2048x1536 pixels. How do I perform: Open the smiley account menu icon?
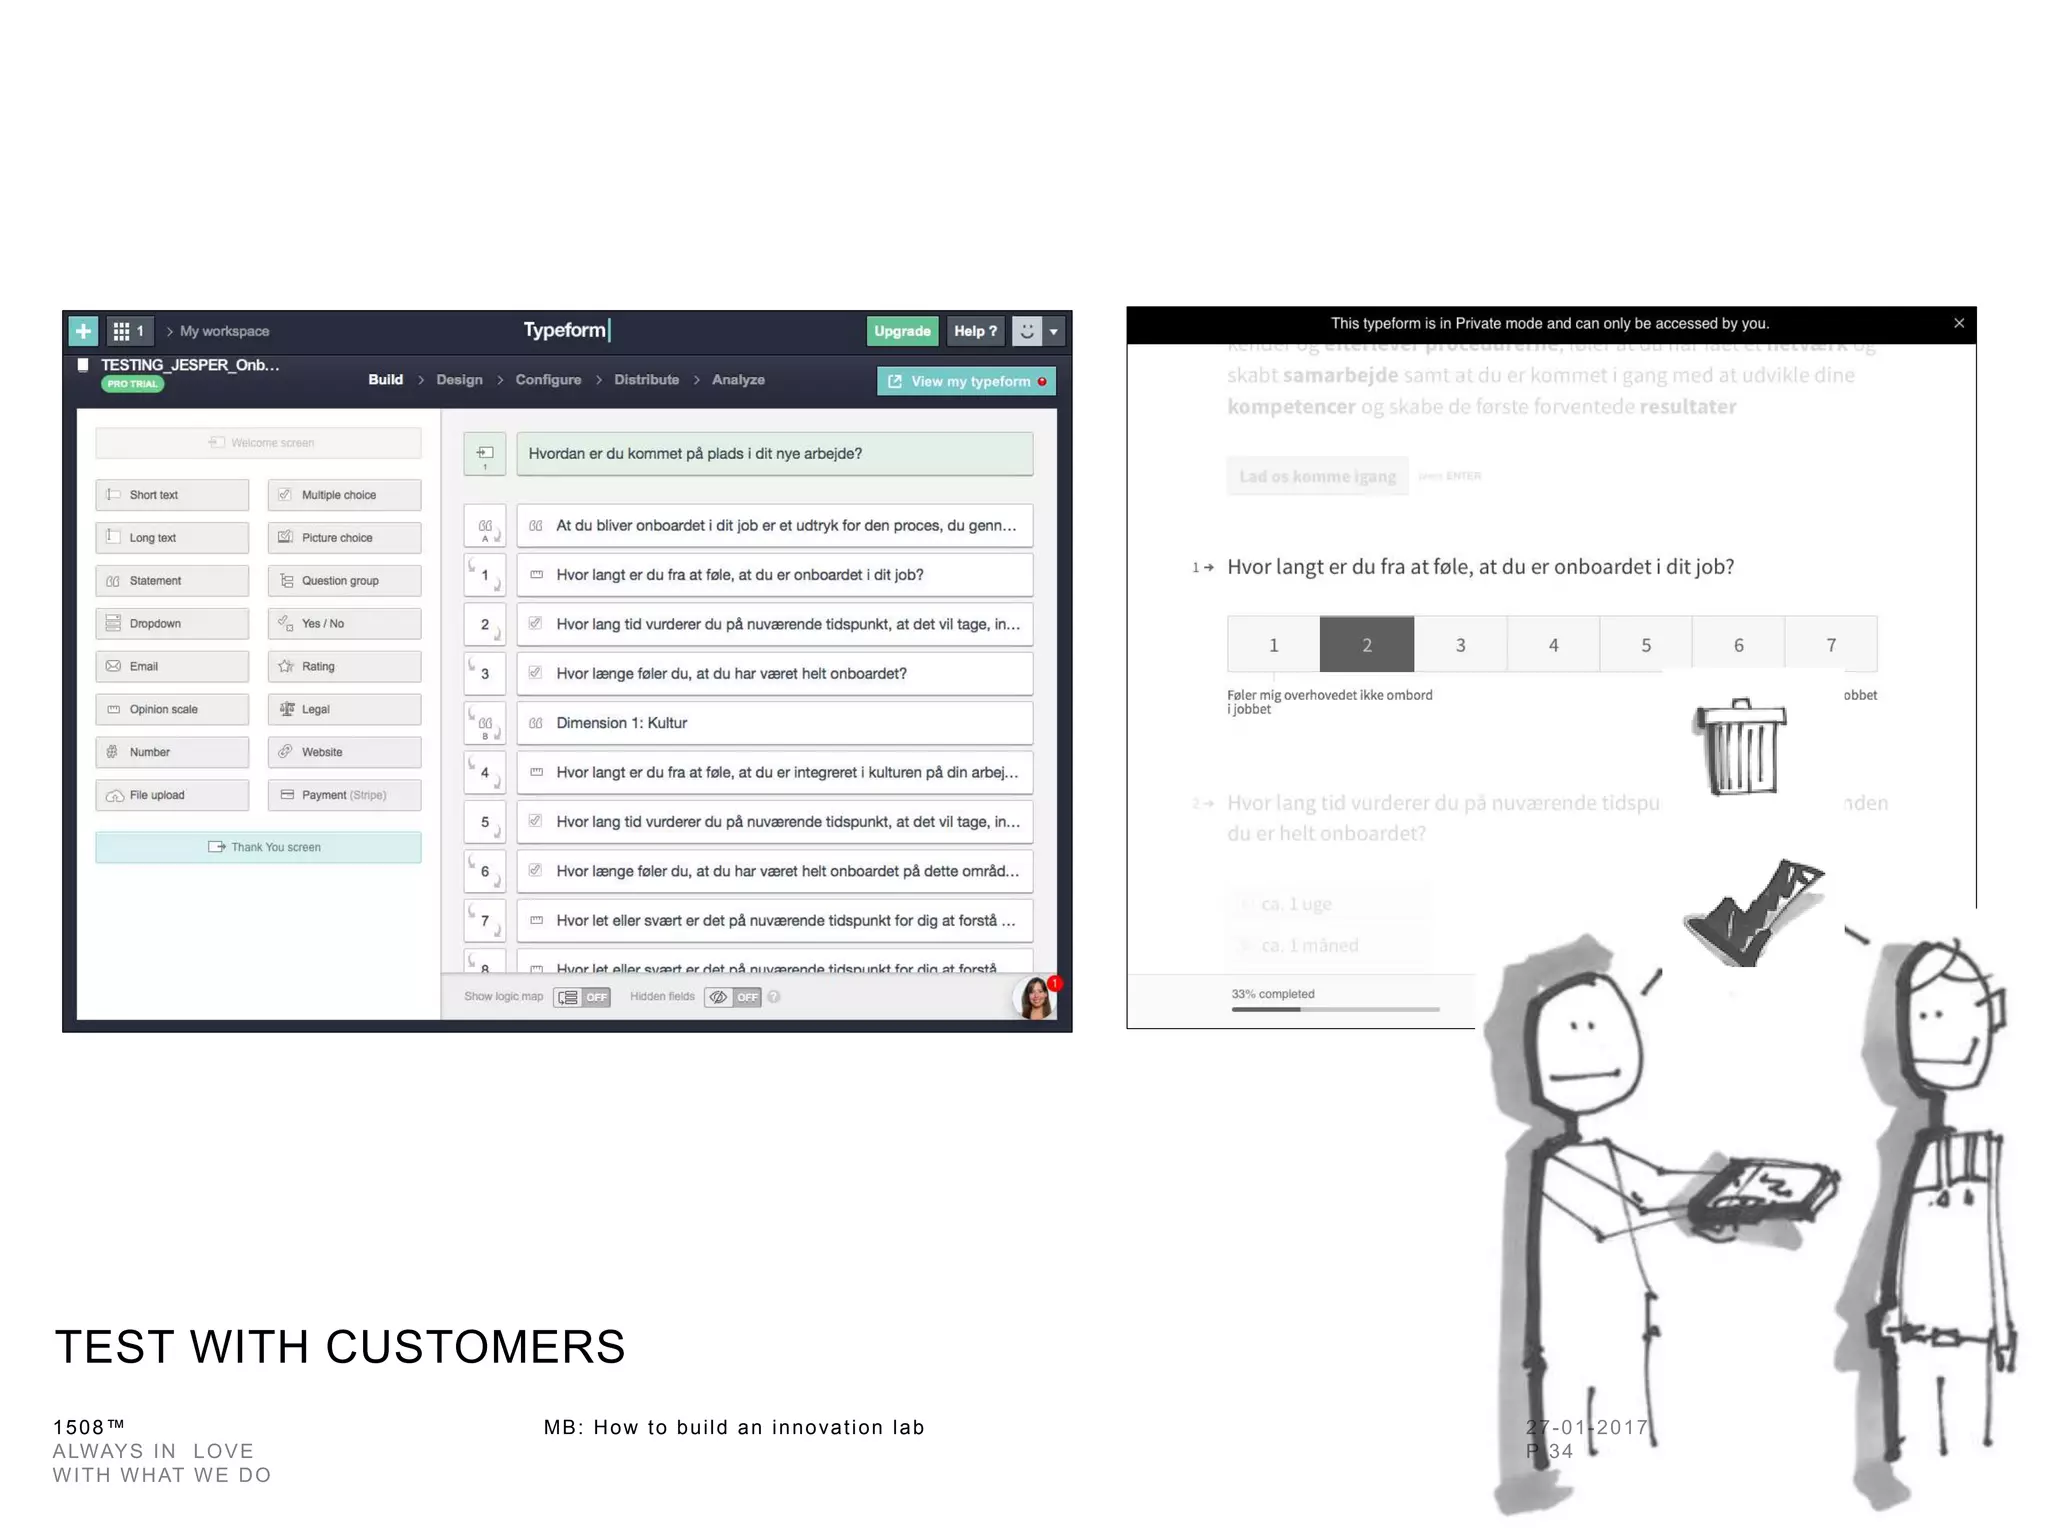pyautogui.click(x=1027, y=331)
